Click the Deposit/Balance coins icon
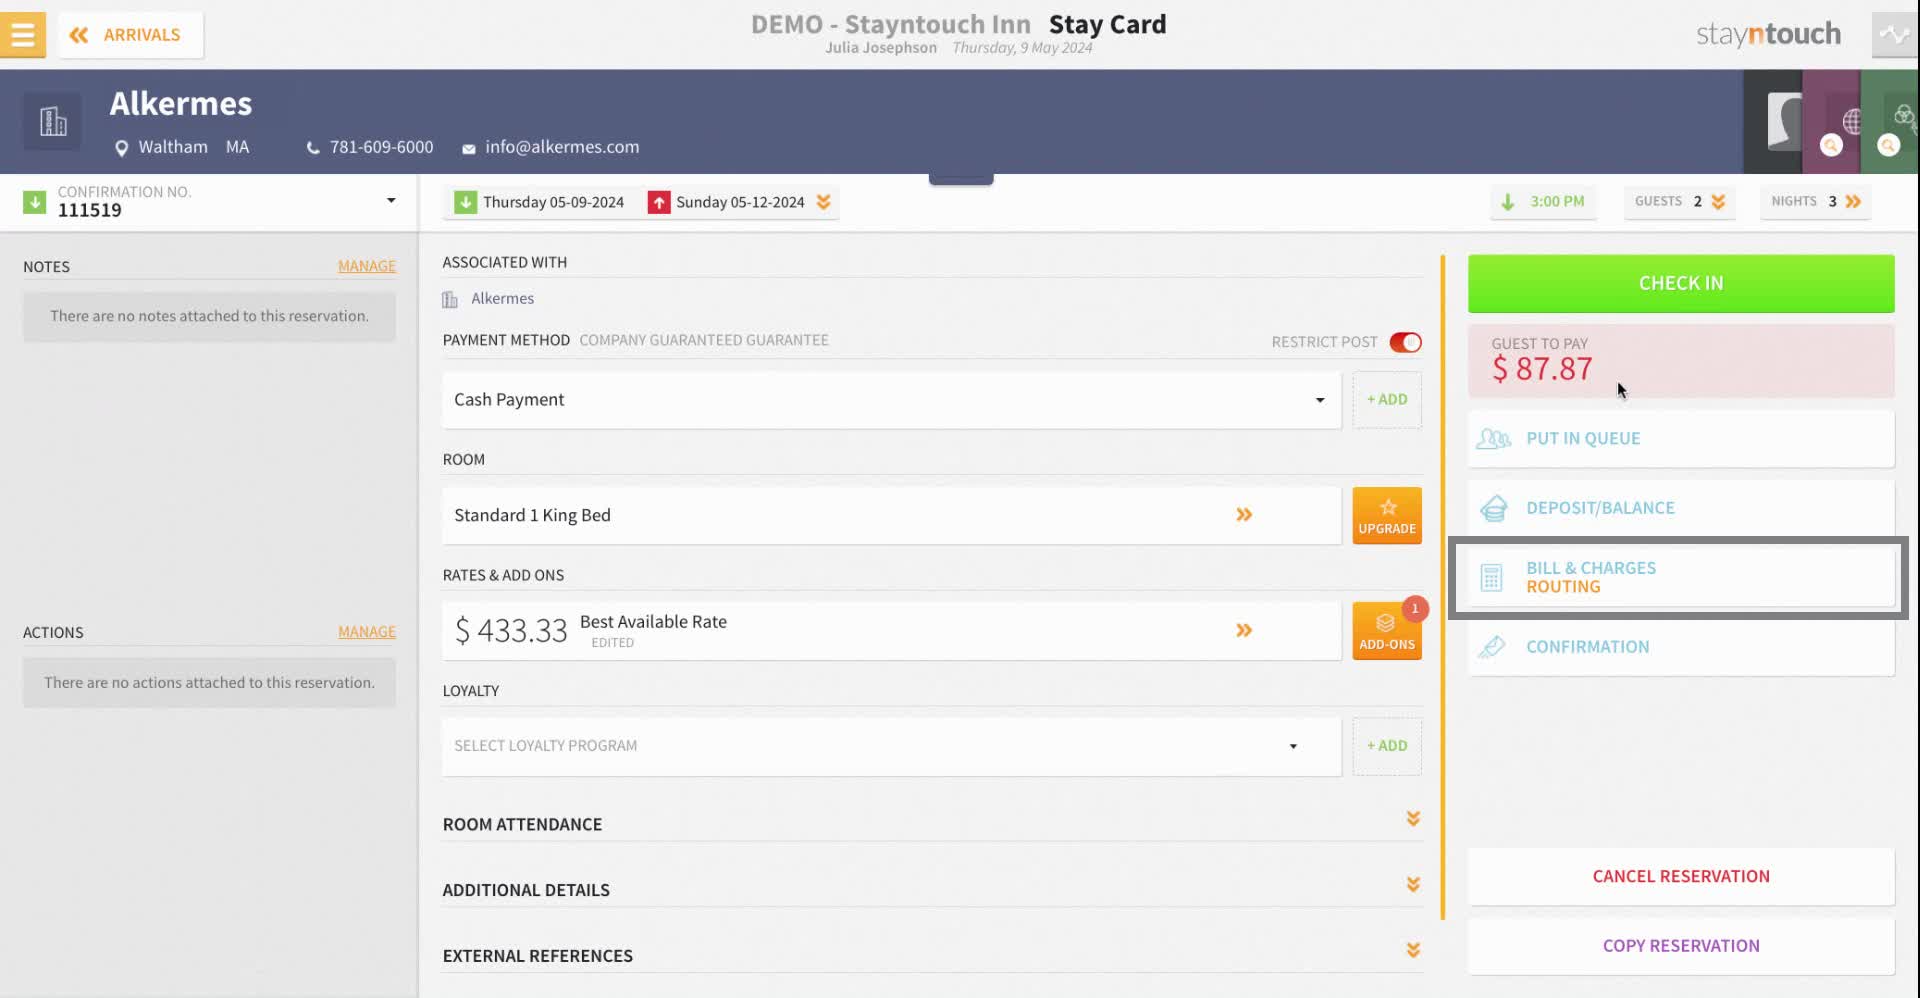The height and width of the screenshot is (998, 1920). (1493, 509)
